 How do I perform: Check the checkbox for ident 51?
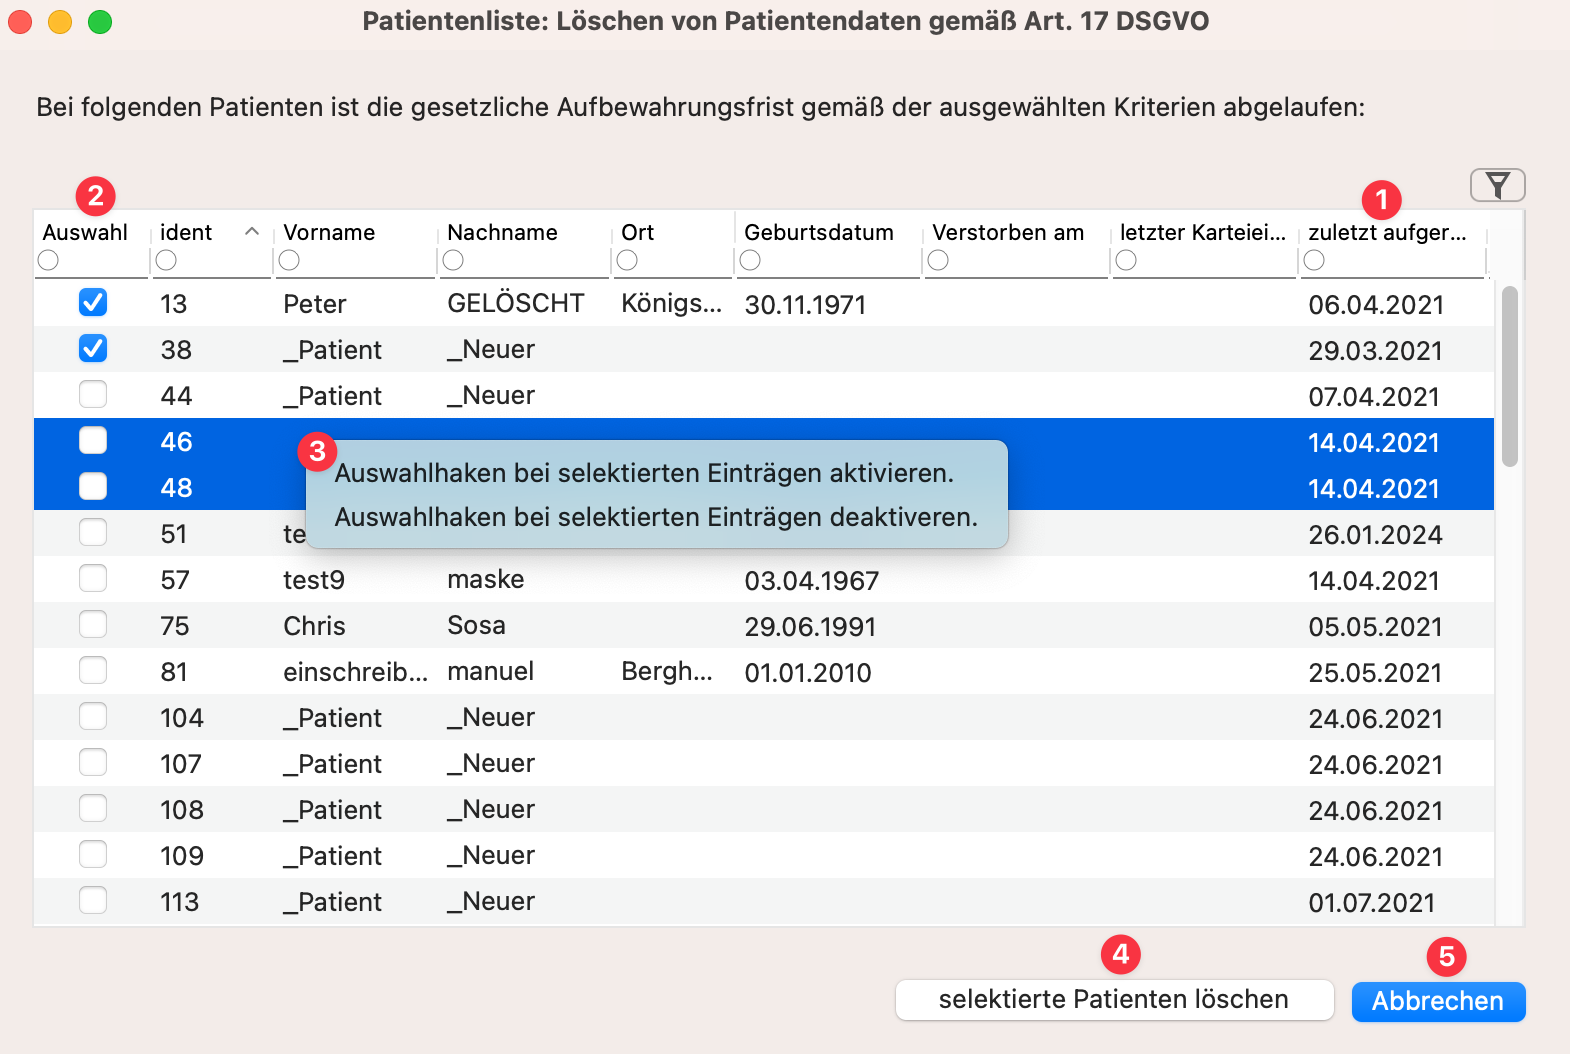pos(93,532)
